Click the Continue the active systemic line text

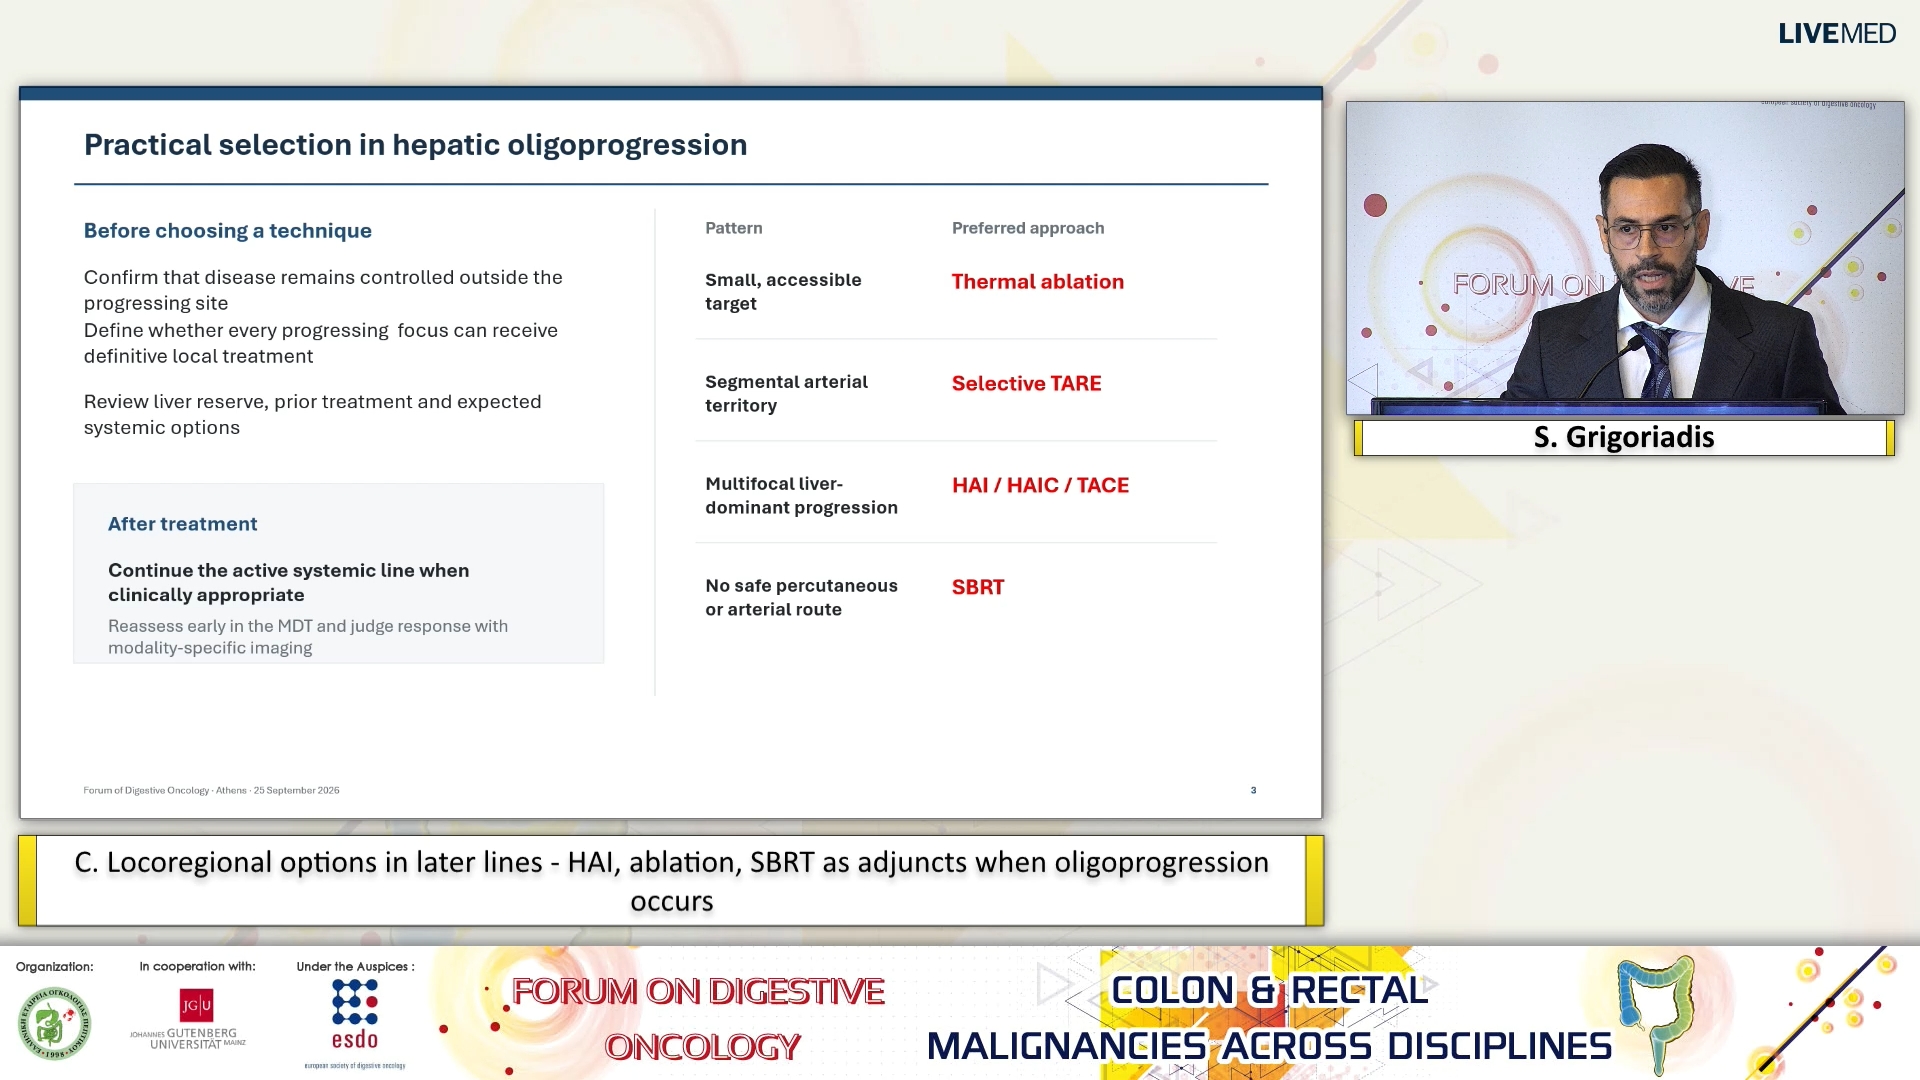(288, 582)
